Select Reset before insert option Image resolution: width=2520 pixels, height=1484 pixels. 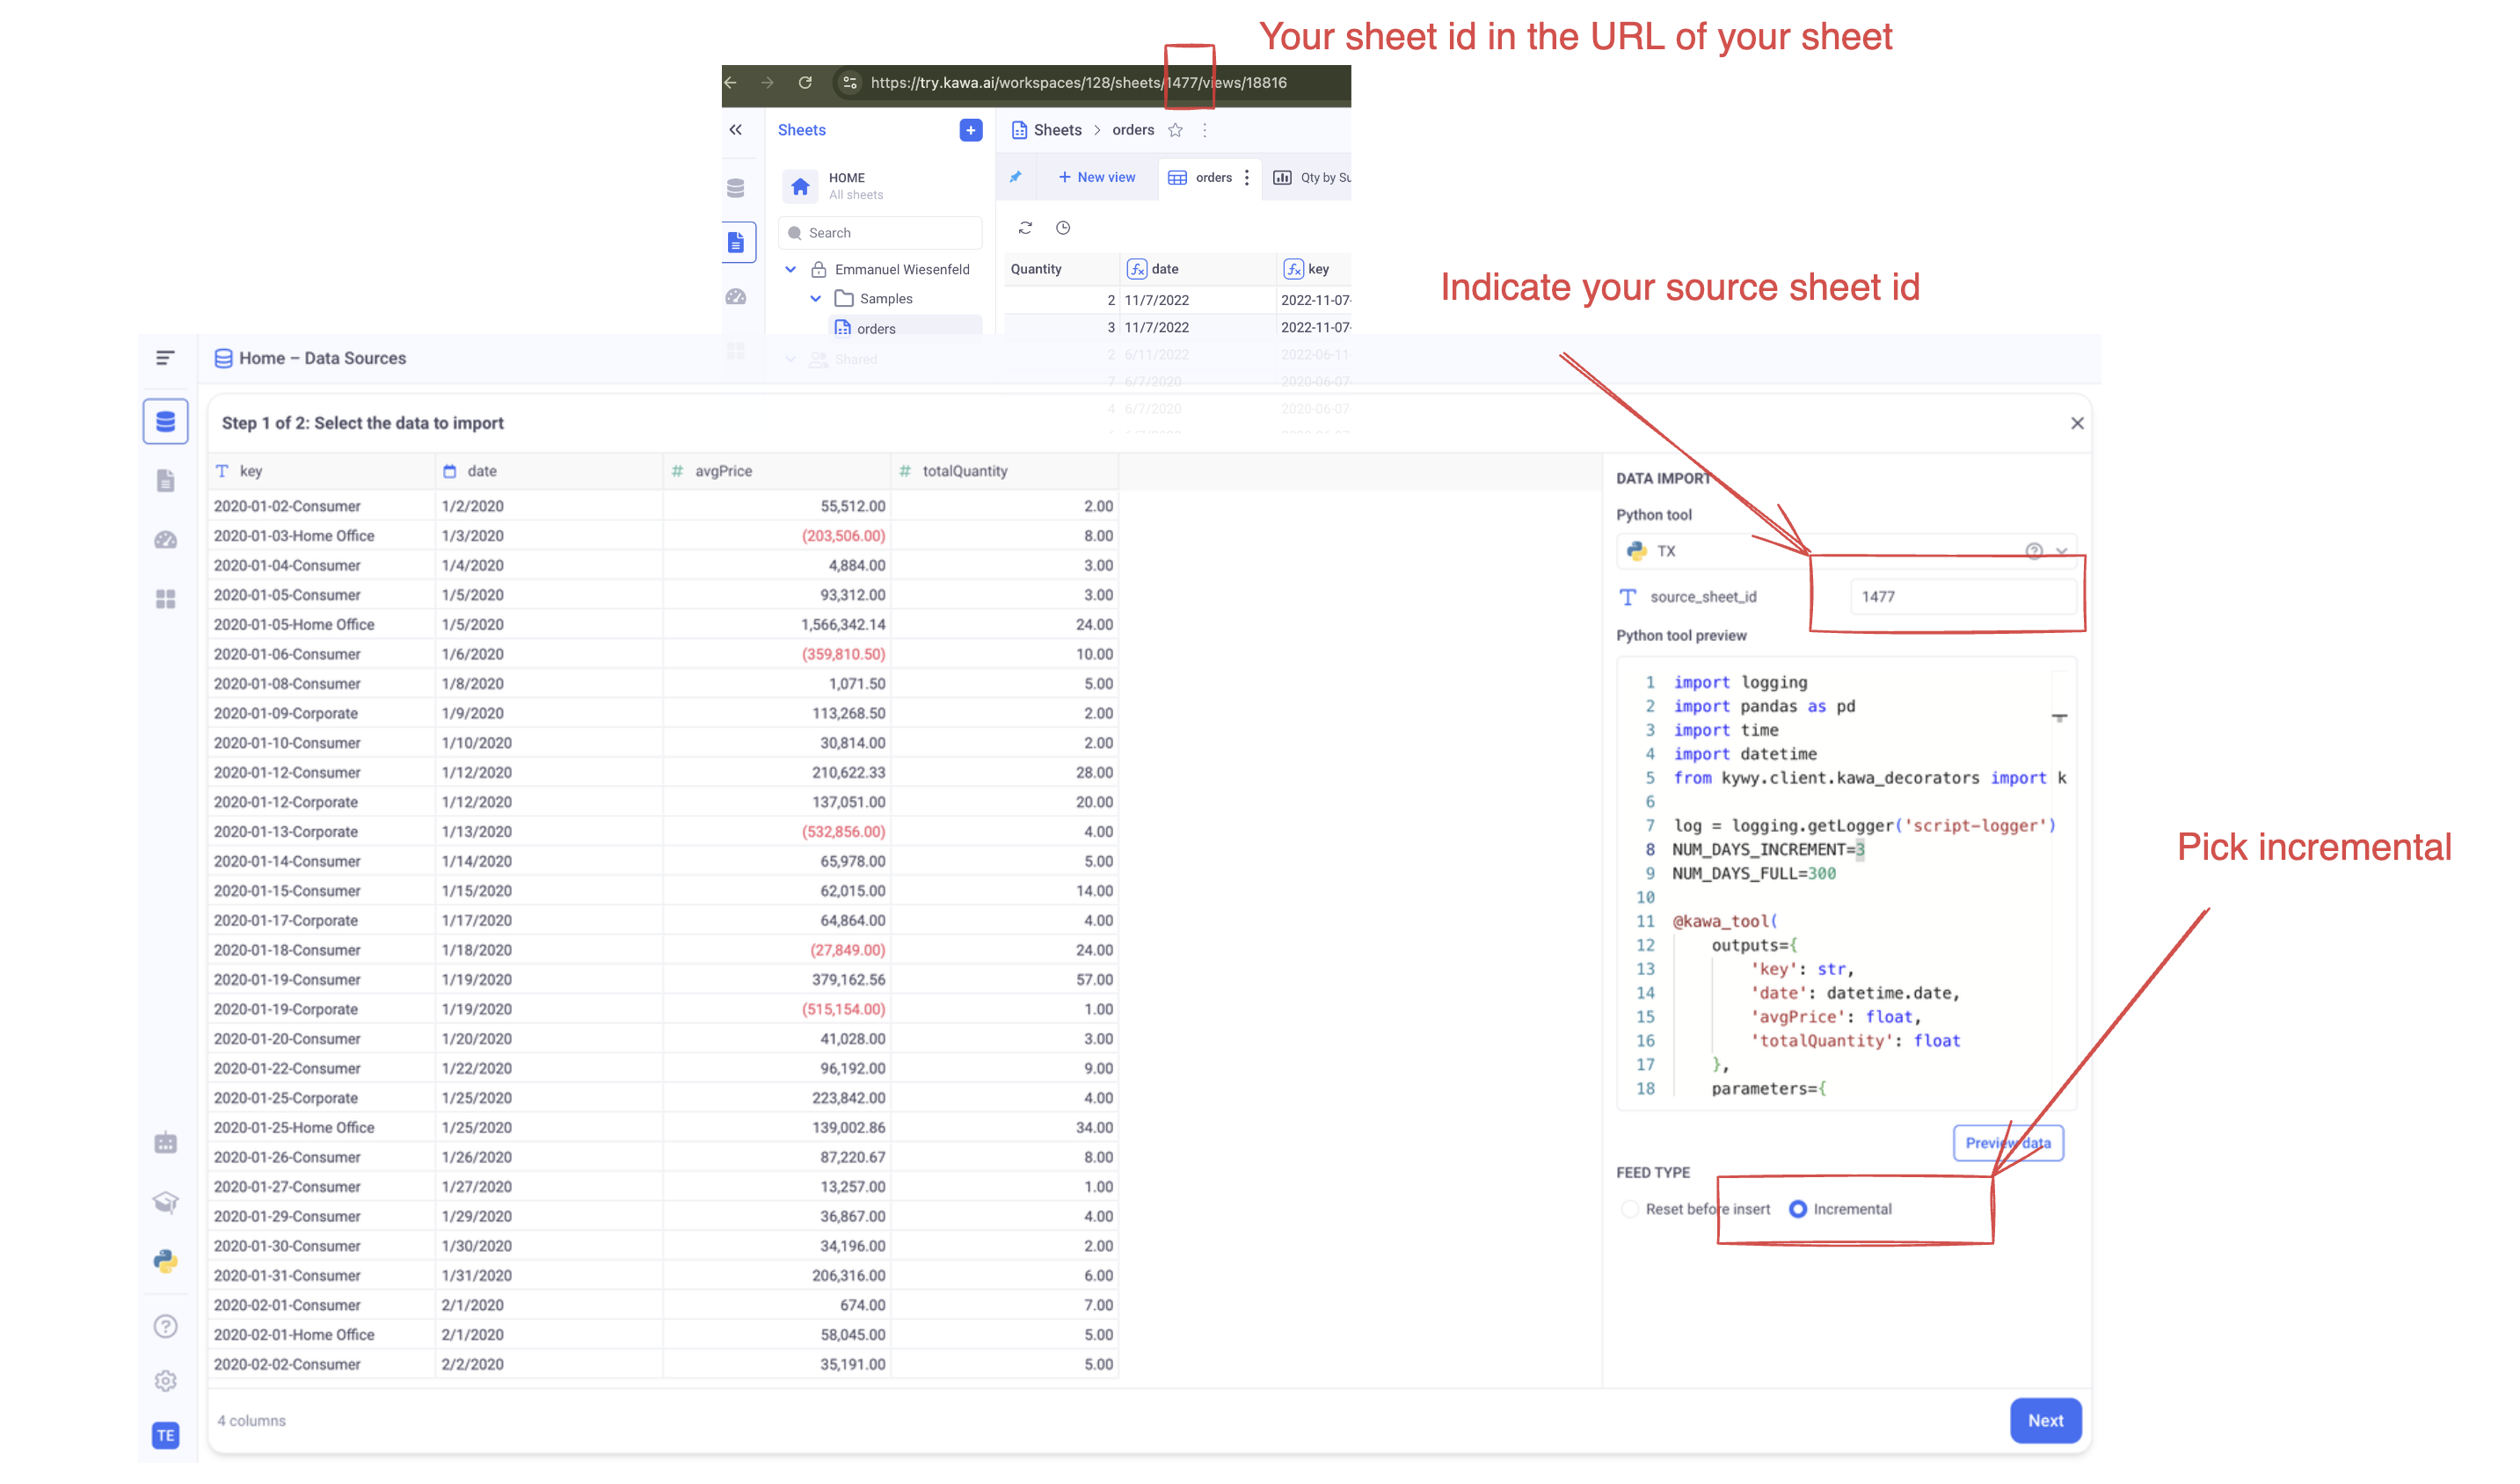coord(1630,1209)
